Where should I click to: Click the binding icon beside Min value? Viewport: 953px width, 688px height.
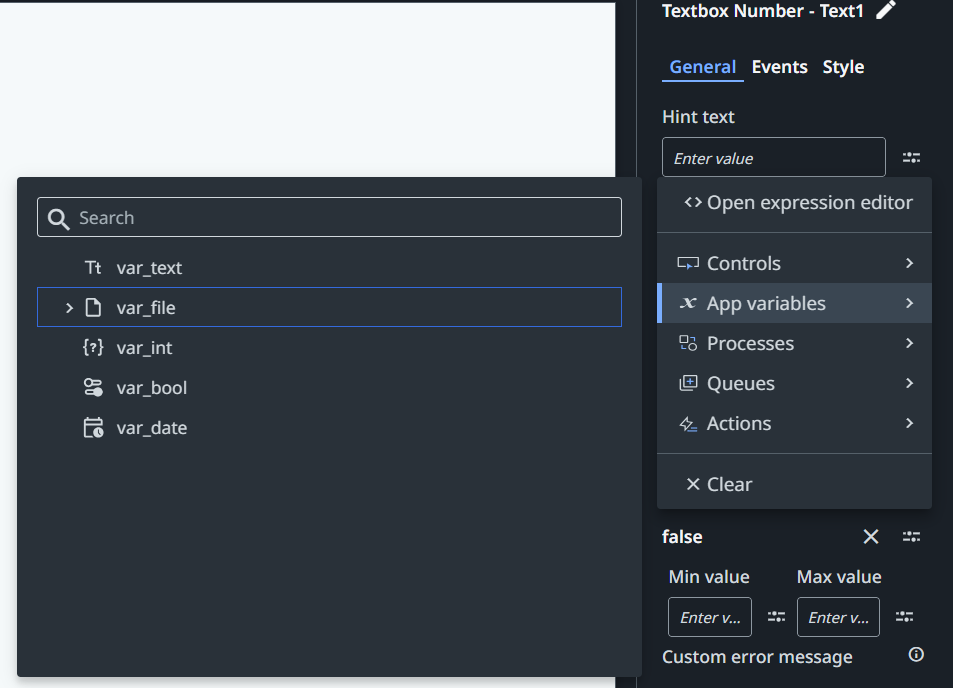(x=776, y=617)
